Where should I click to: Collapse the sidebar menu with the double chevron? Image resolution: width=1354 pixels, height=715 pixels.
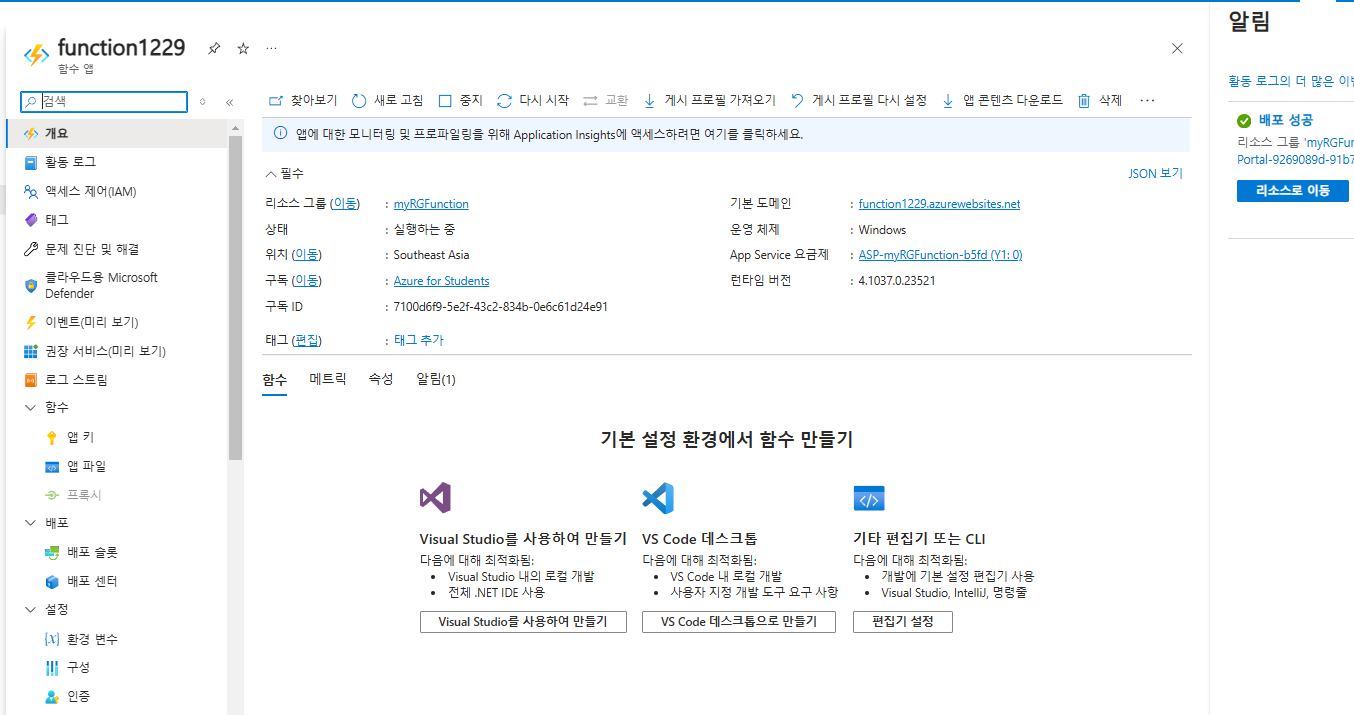point(229,102)
